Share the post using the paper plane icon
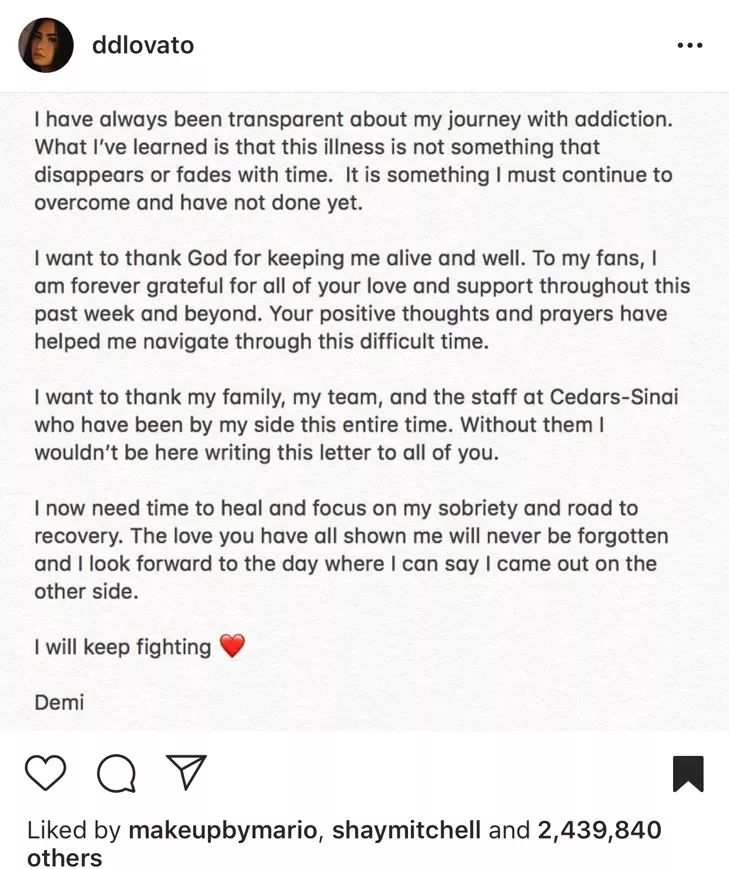The width and height of the screenshot is (729, 869). click(186, 771)
